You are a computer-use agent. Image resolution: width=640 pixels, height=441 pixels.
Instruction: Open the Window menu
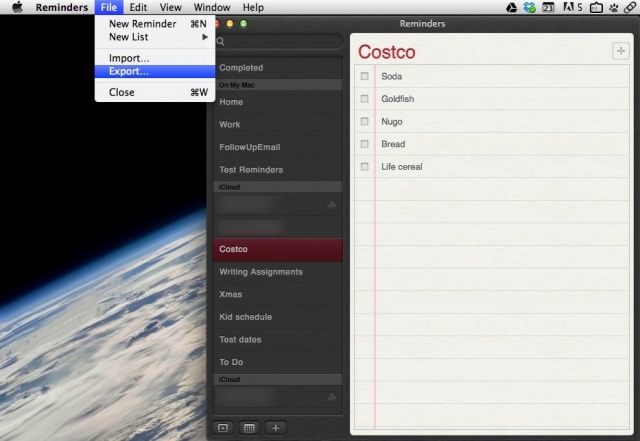[x=211, y=7]
